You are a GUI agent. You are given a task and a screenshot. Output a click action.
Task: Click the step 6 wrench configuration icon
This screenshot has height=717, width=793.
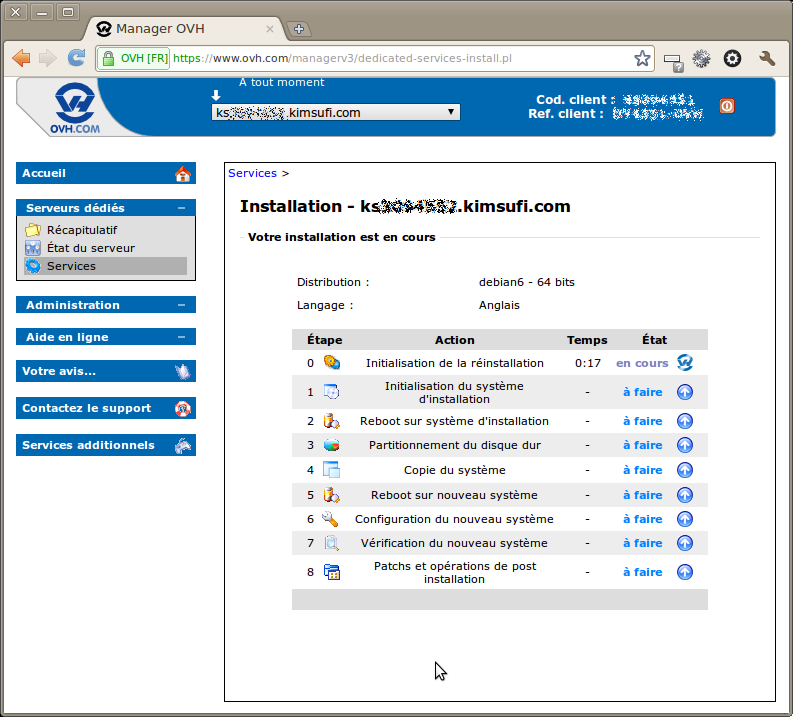tap(330, 519)
